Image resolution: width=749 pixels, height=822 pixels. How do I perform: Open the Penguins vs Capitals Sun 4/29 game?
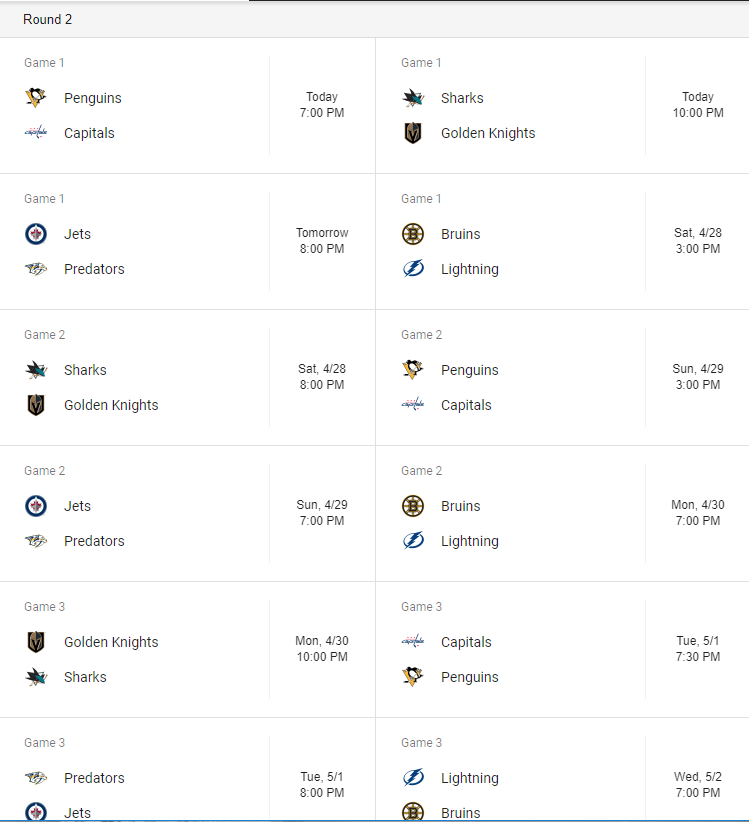coord(562,377)
